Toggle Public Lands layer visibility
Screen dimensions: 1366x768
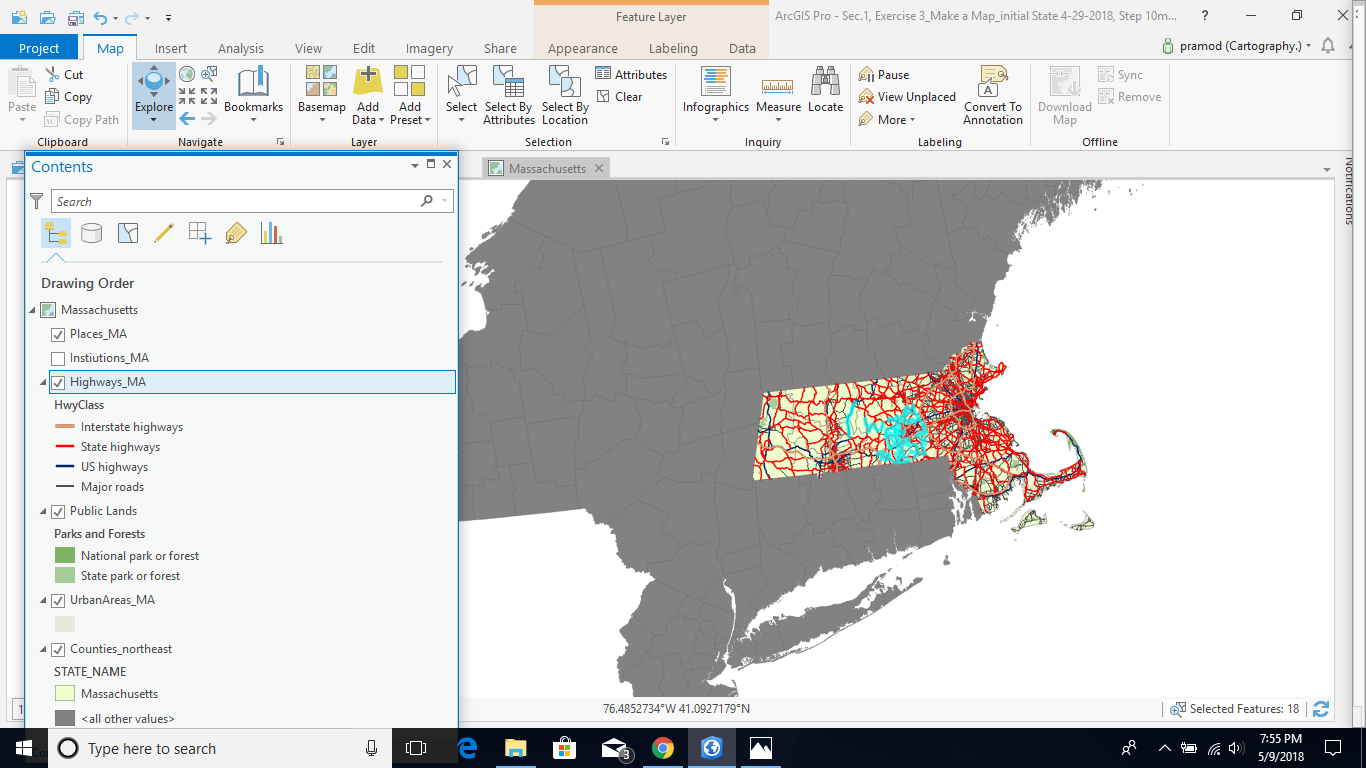click(58, 511)
